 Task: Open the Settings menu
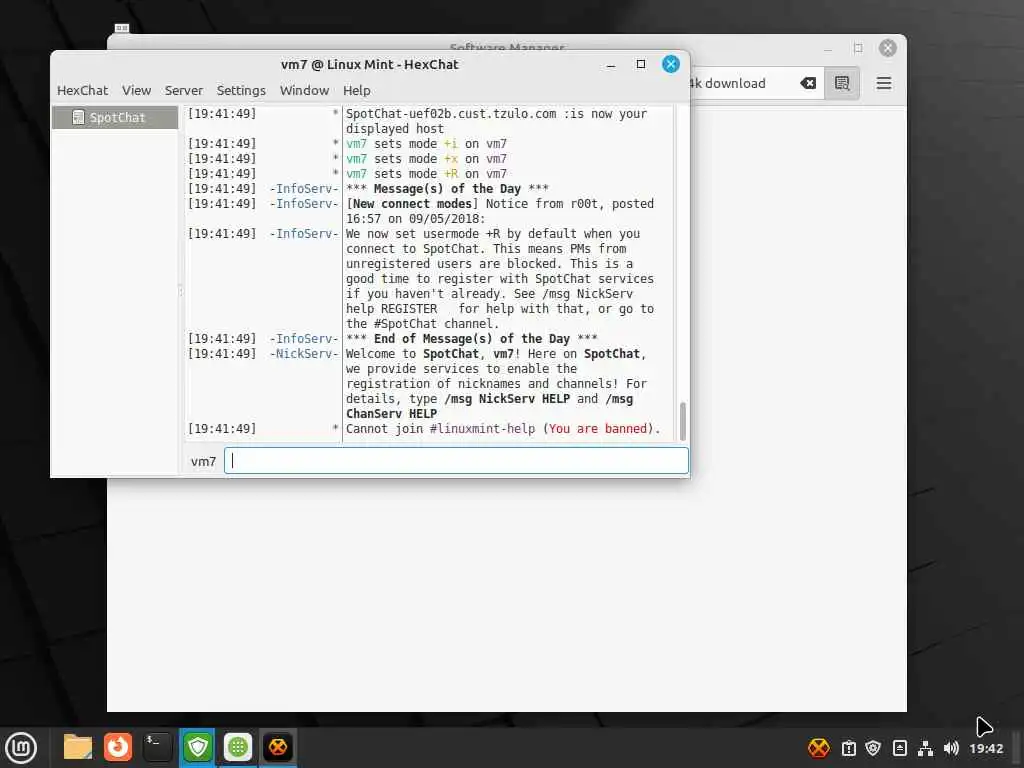pos(241,90)
